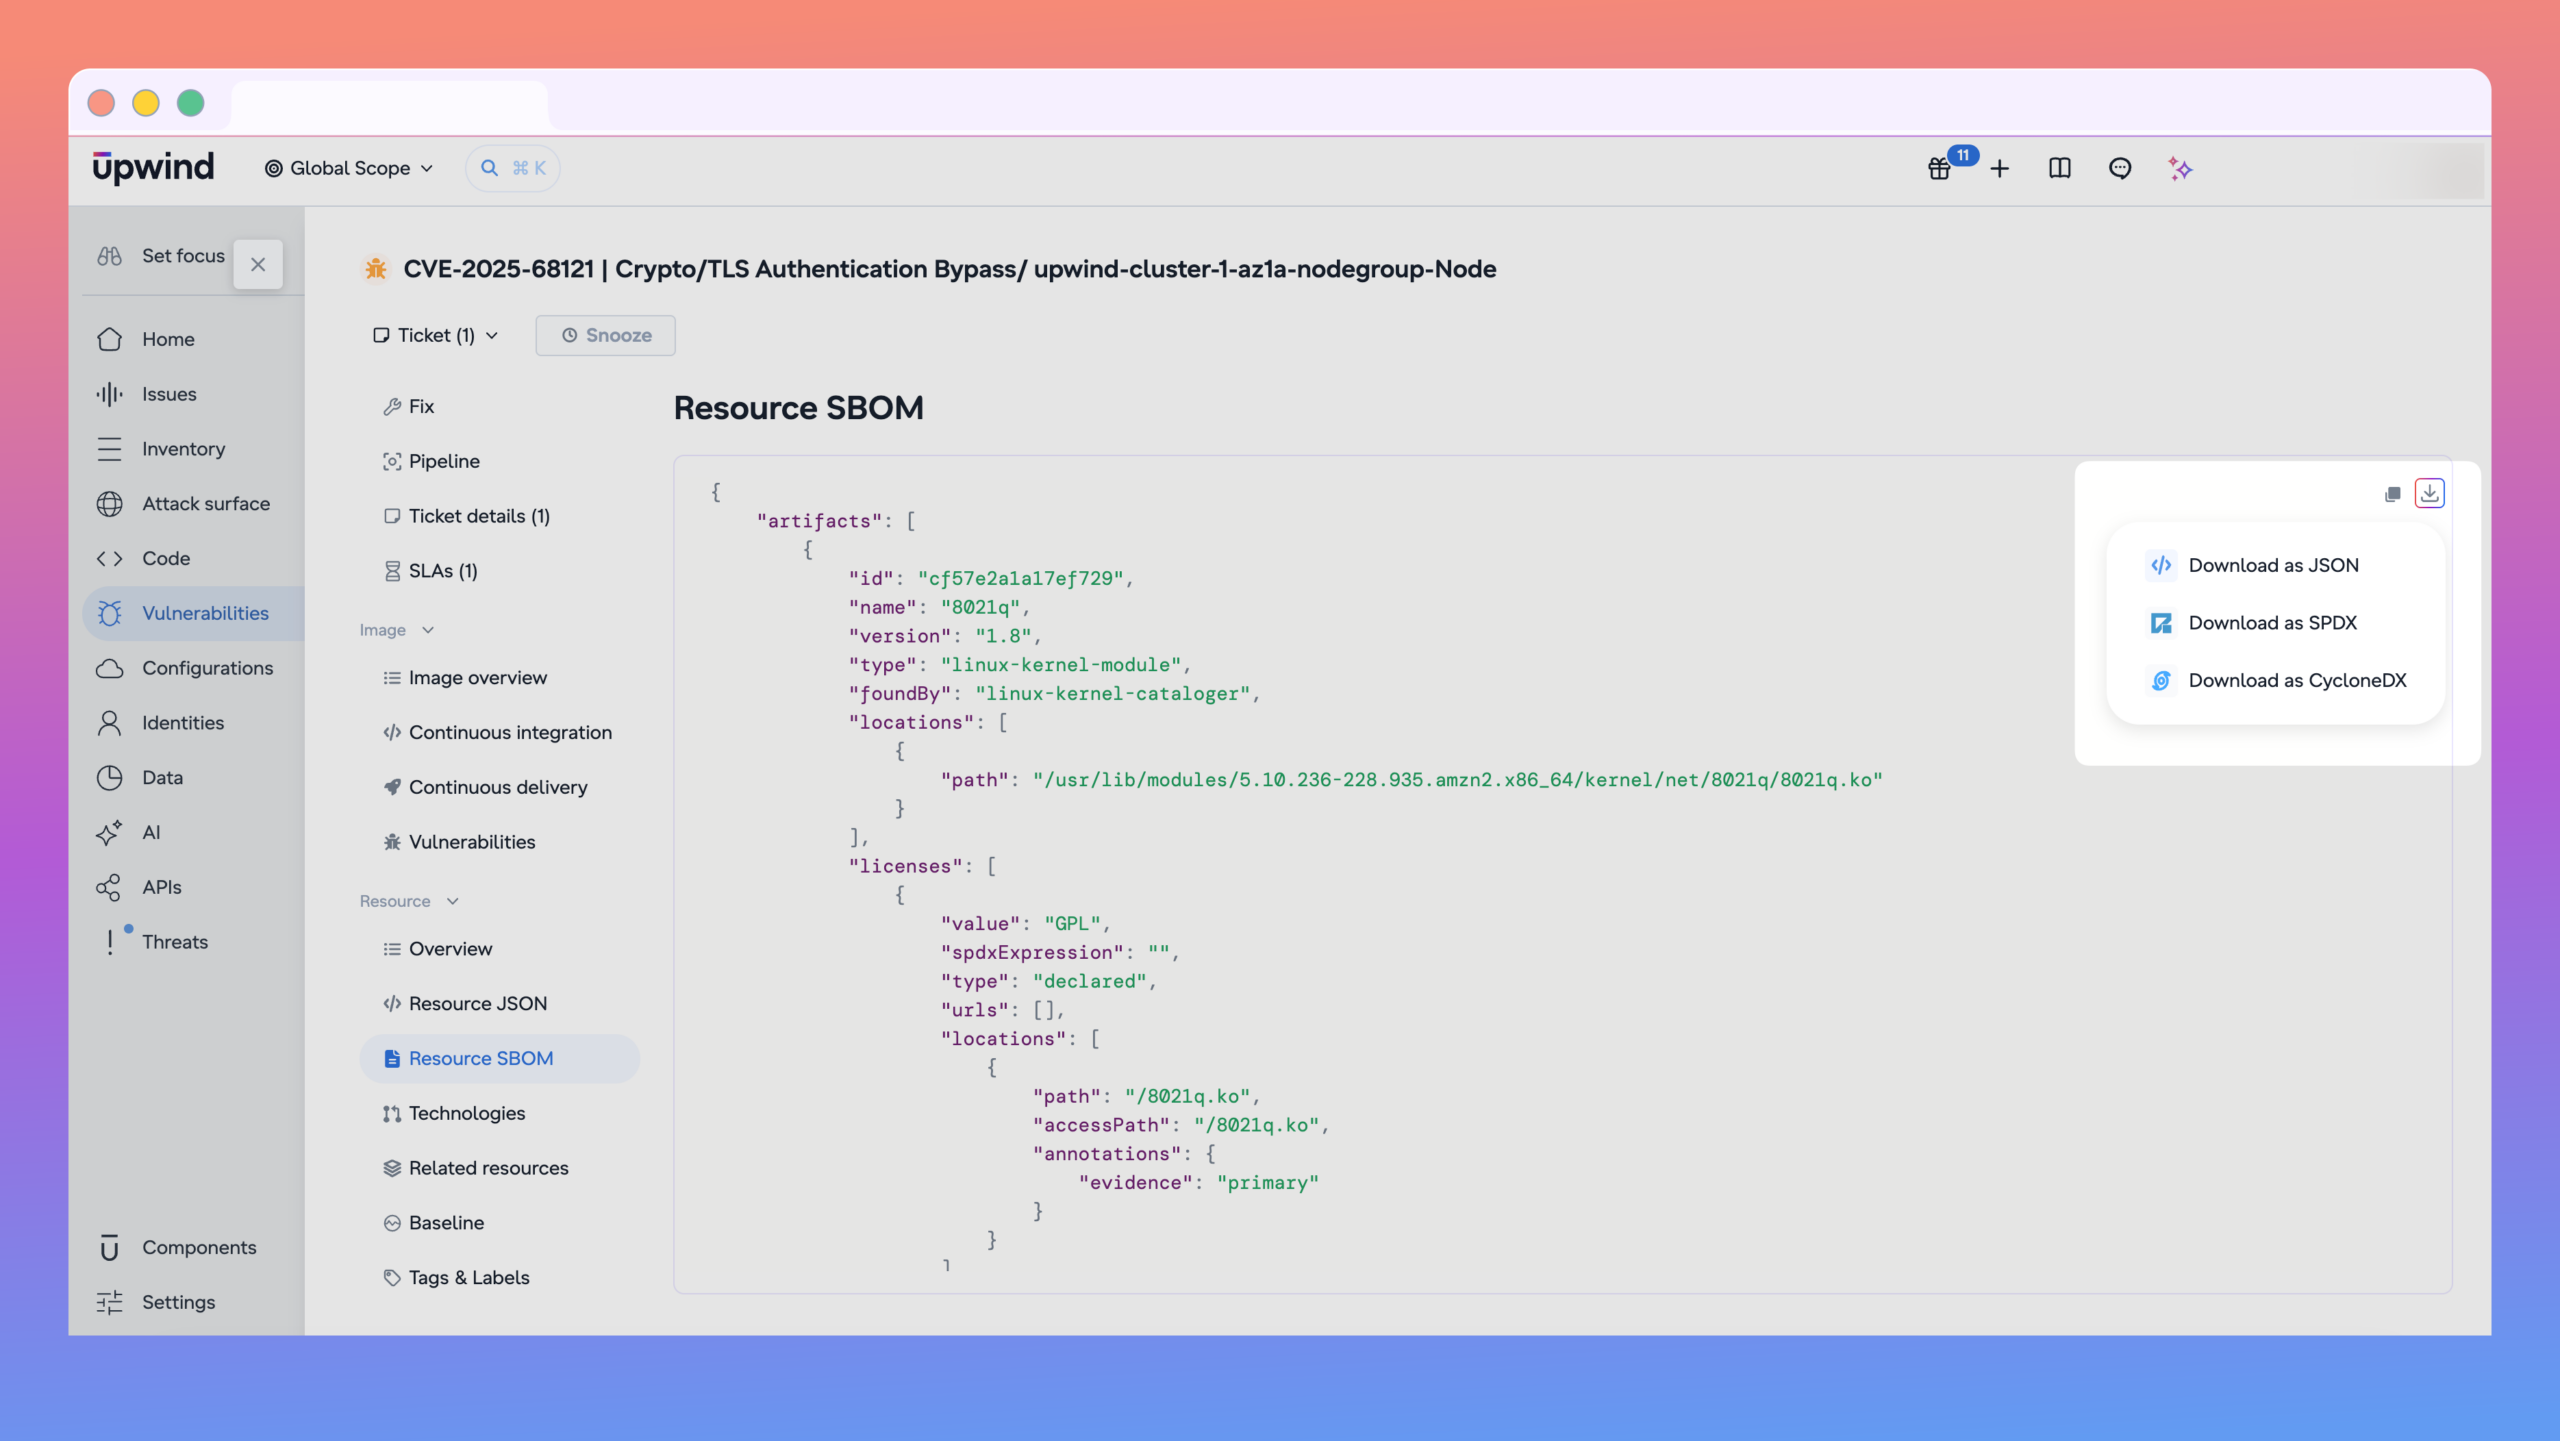2560x1441 pixels.
Task: Open the Global Scope dropdown
Action: (348, 168)
